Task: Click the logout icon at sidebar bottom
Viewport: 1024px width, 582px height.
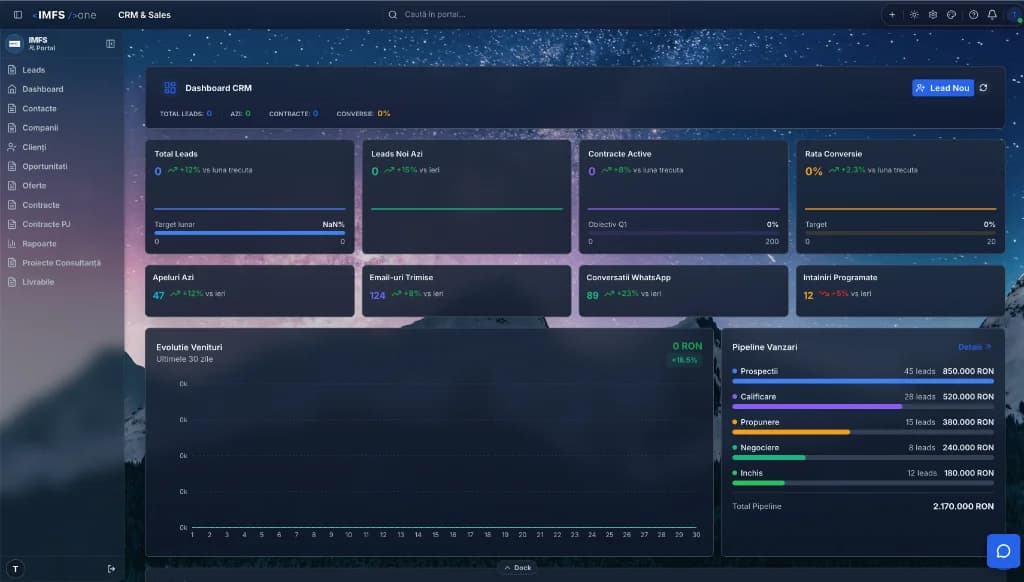Action: (111, 569)
